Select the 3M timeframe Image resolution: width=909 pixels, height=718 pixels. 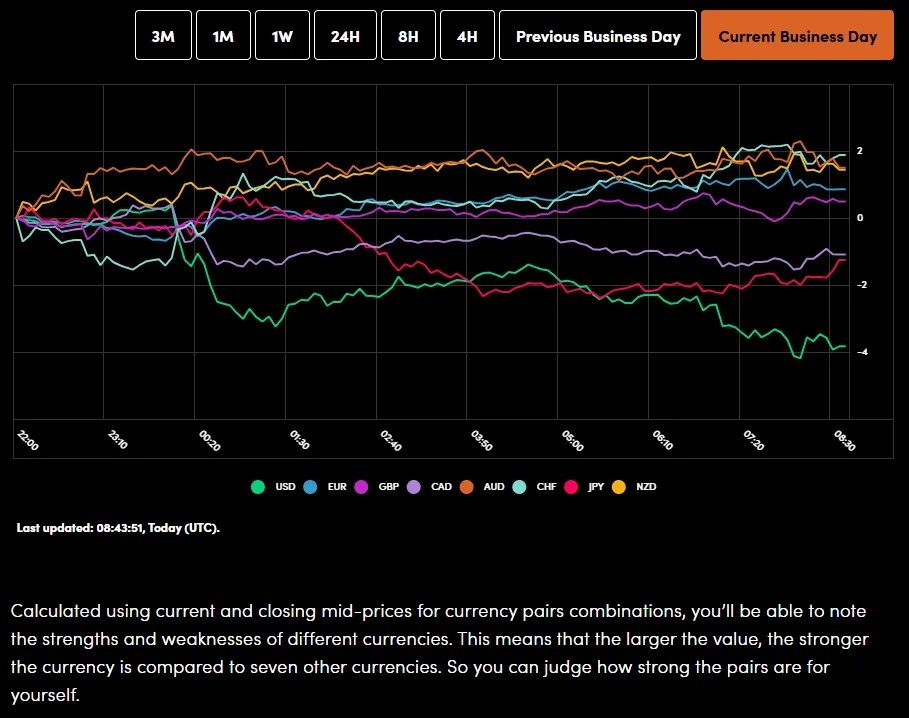click(163, 35)
